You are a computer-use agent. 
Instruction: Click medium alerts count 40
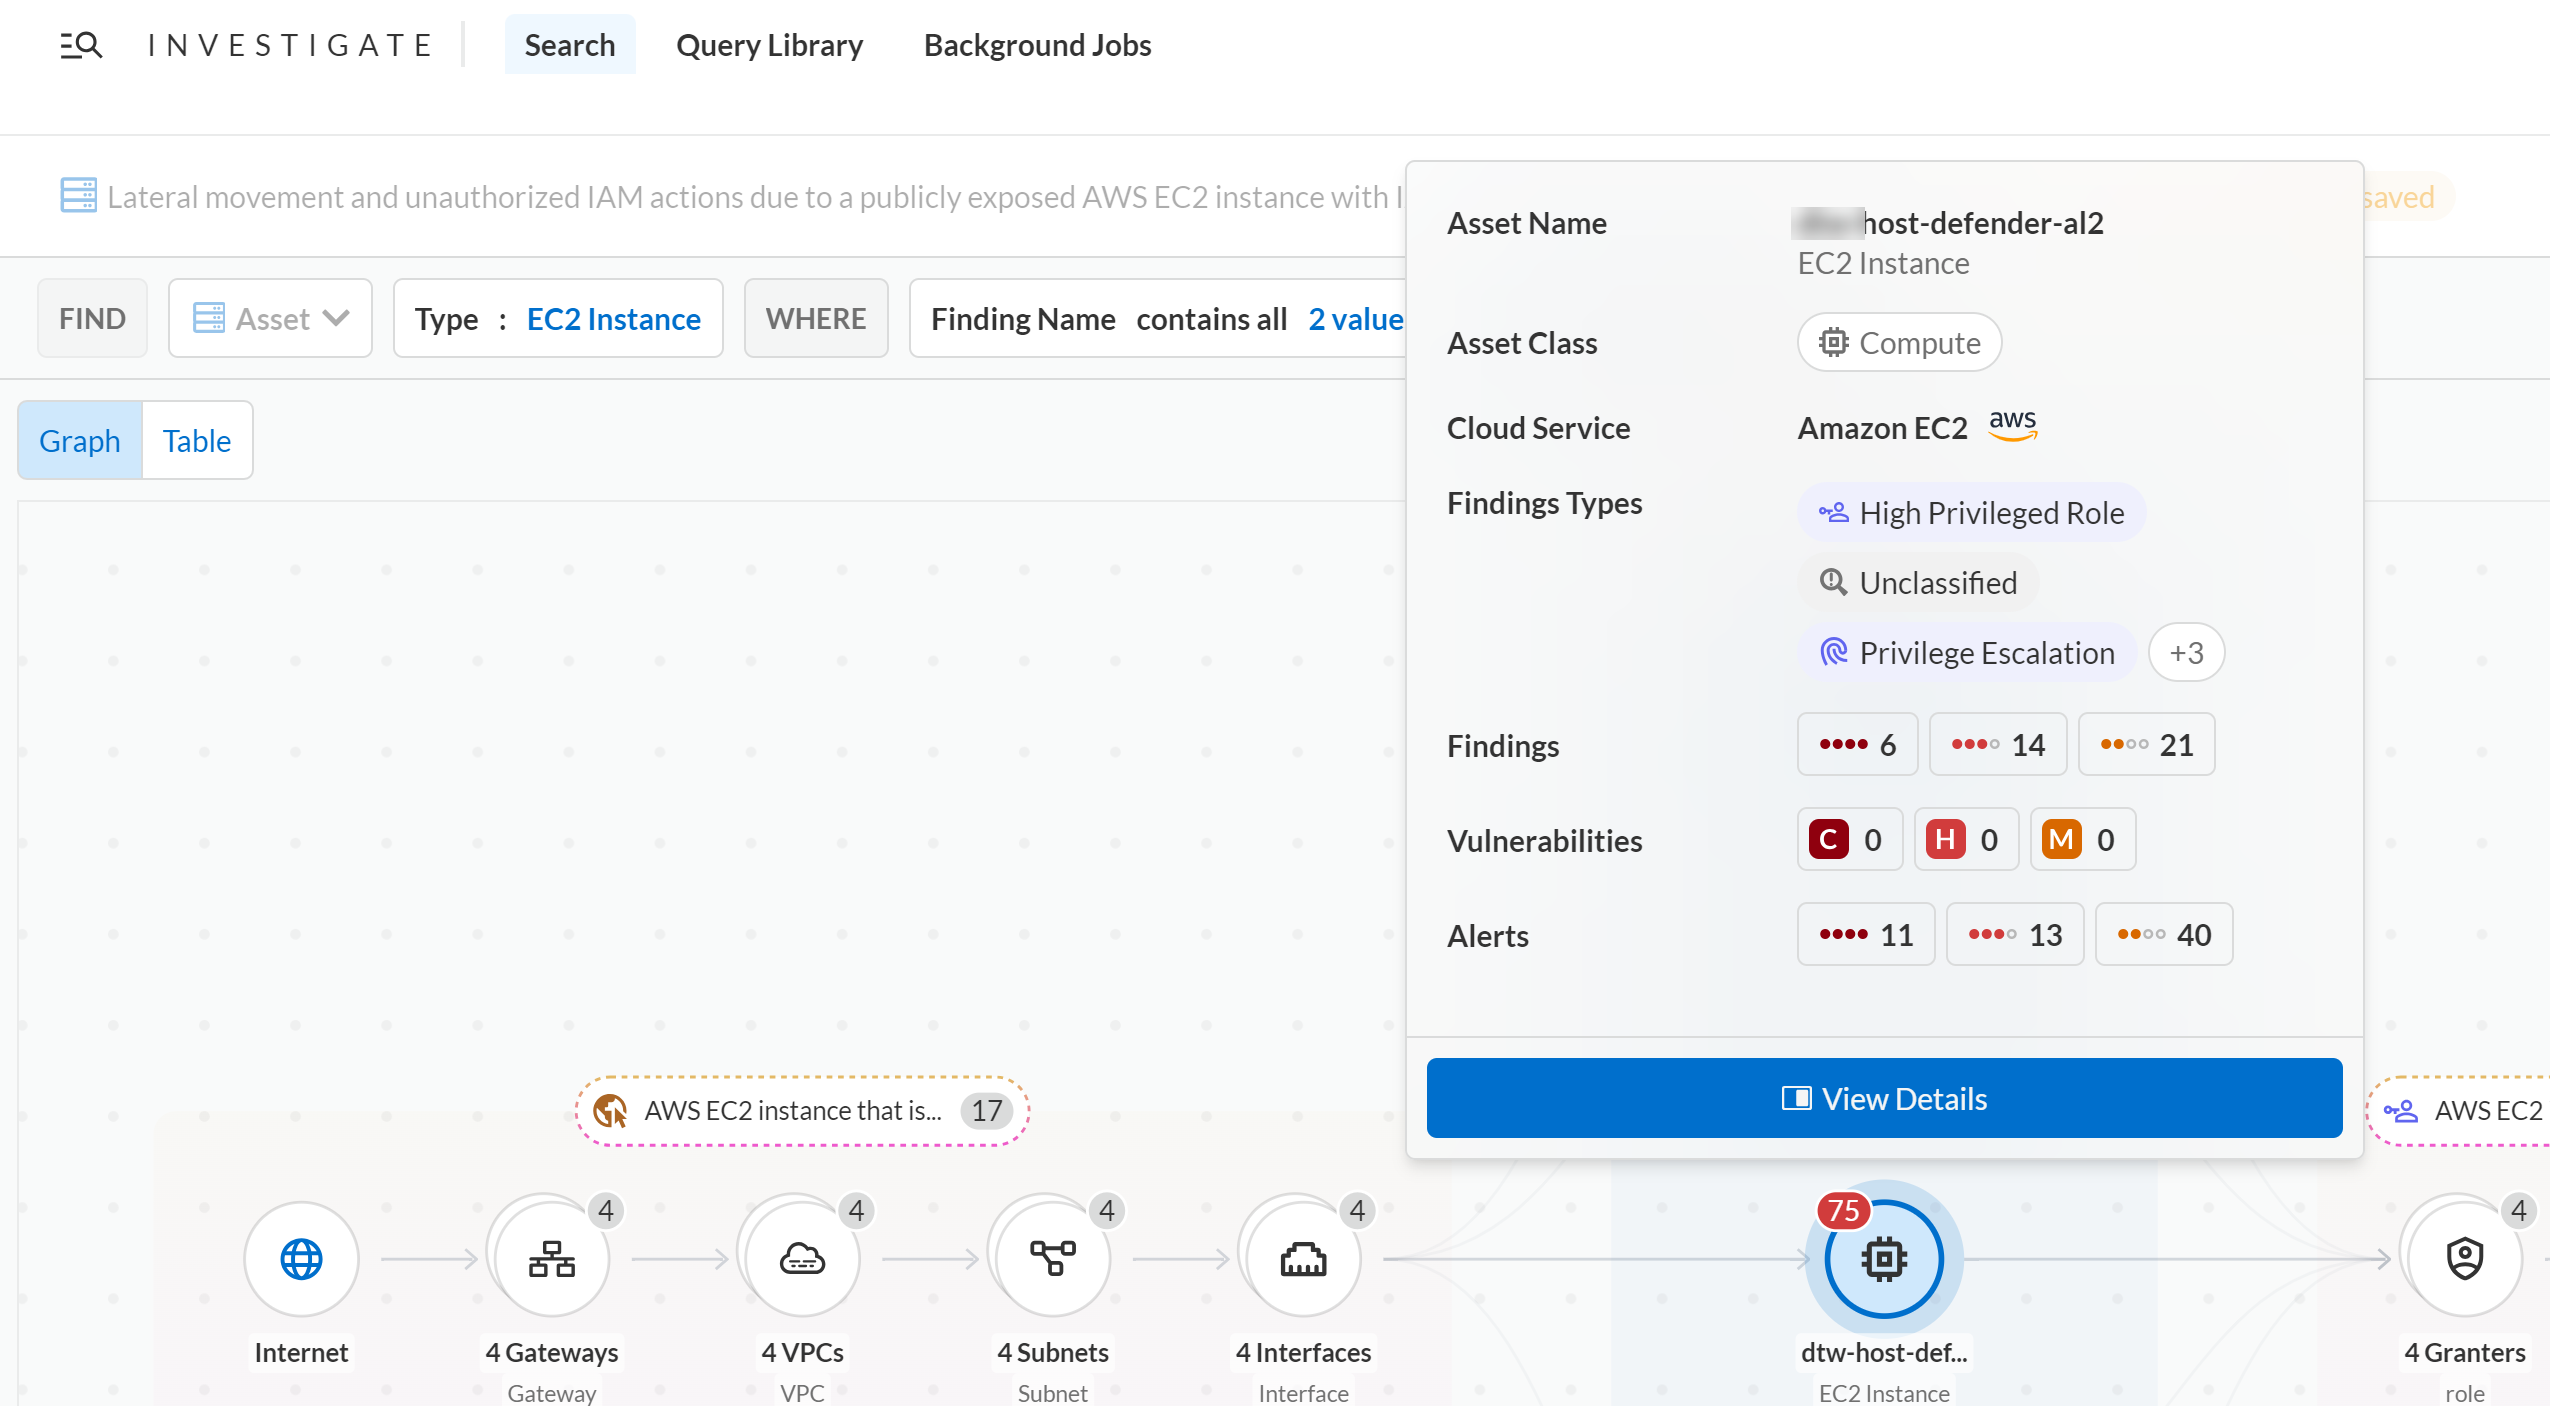click(x=2164, y=934)
